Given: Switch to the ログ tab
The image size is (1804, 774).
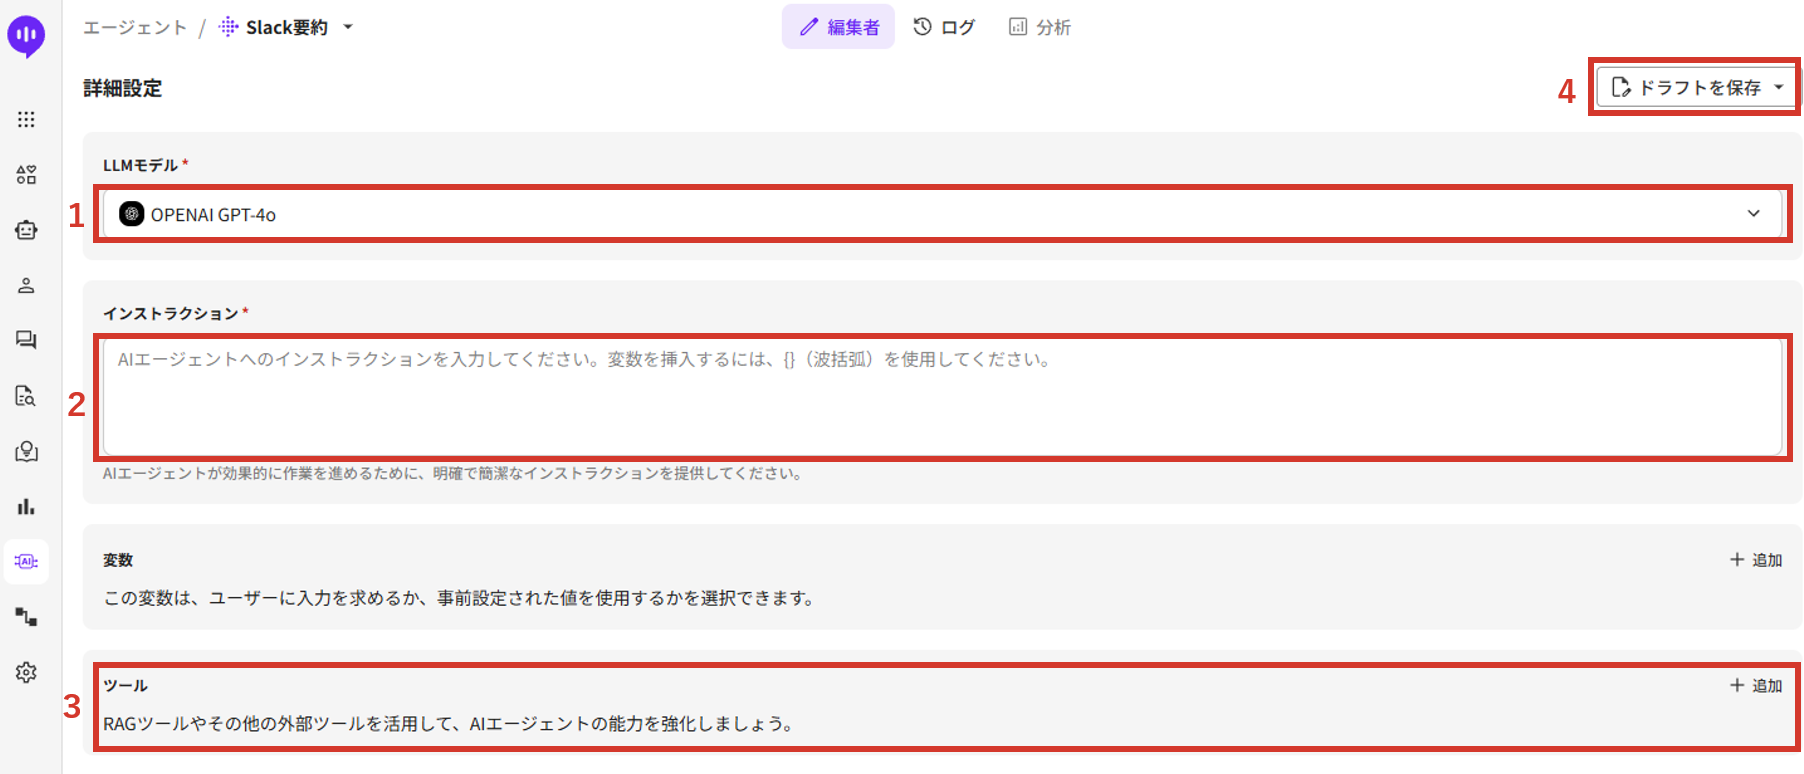Looking at the screenshot, I should (x=944, y=27).
